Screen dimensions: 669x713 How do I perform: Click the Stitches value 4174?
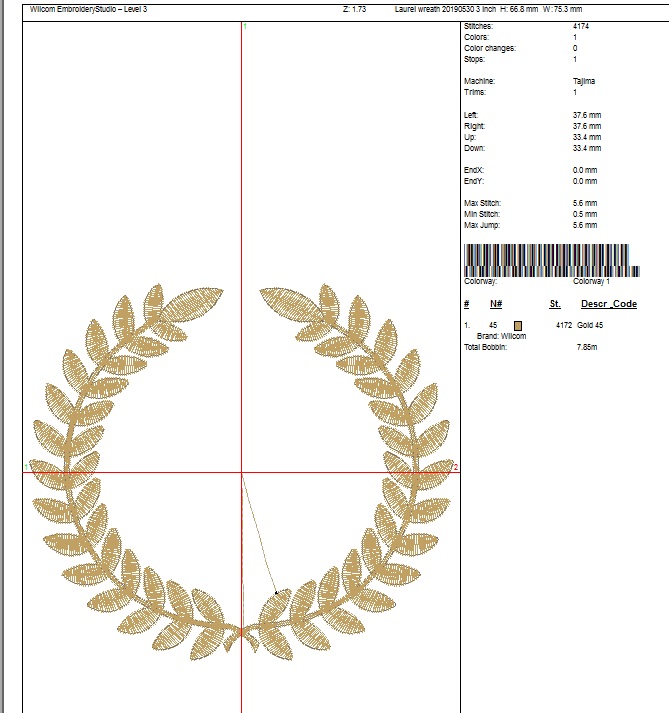coord(581,27)
